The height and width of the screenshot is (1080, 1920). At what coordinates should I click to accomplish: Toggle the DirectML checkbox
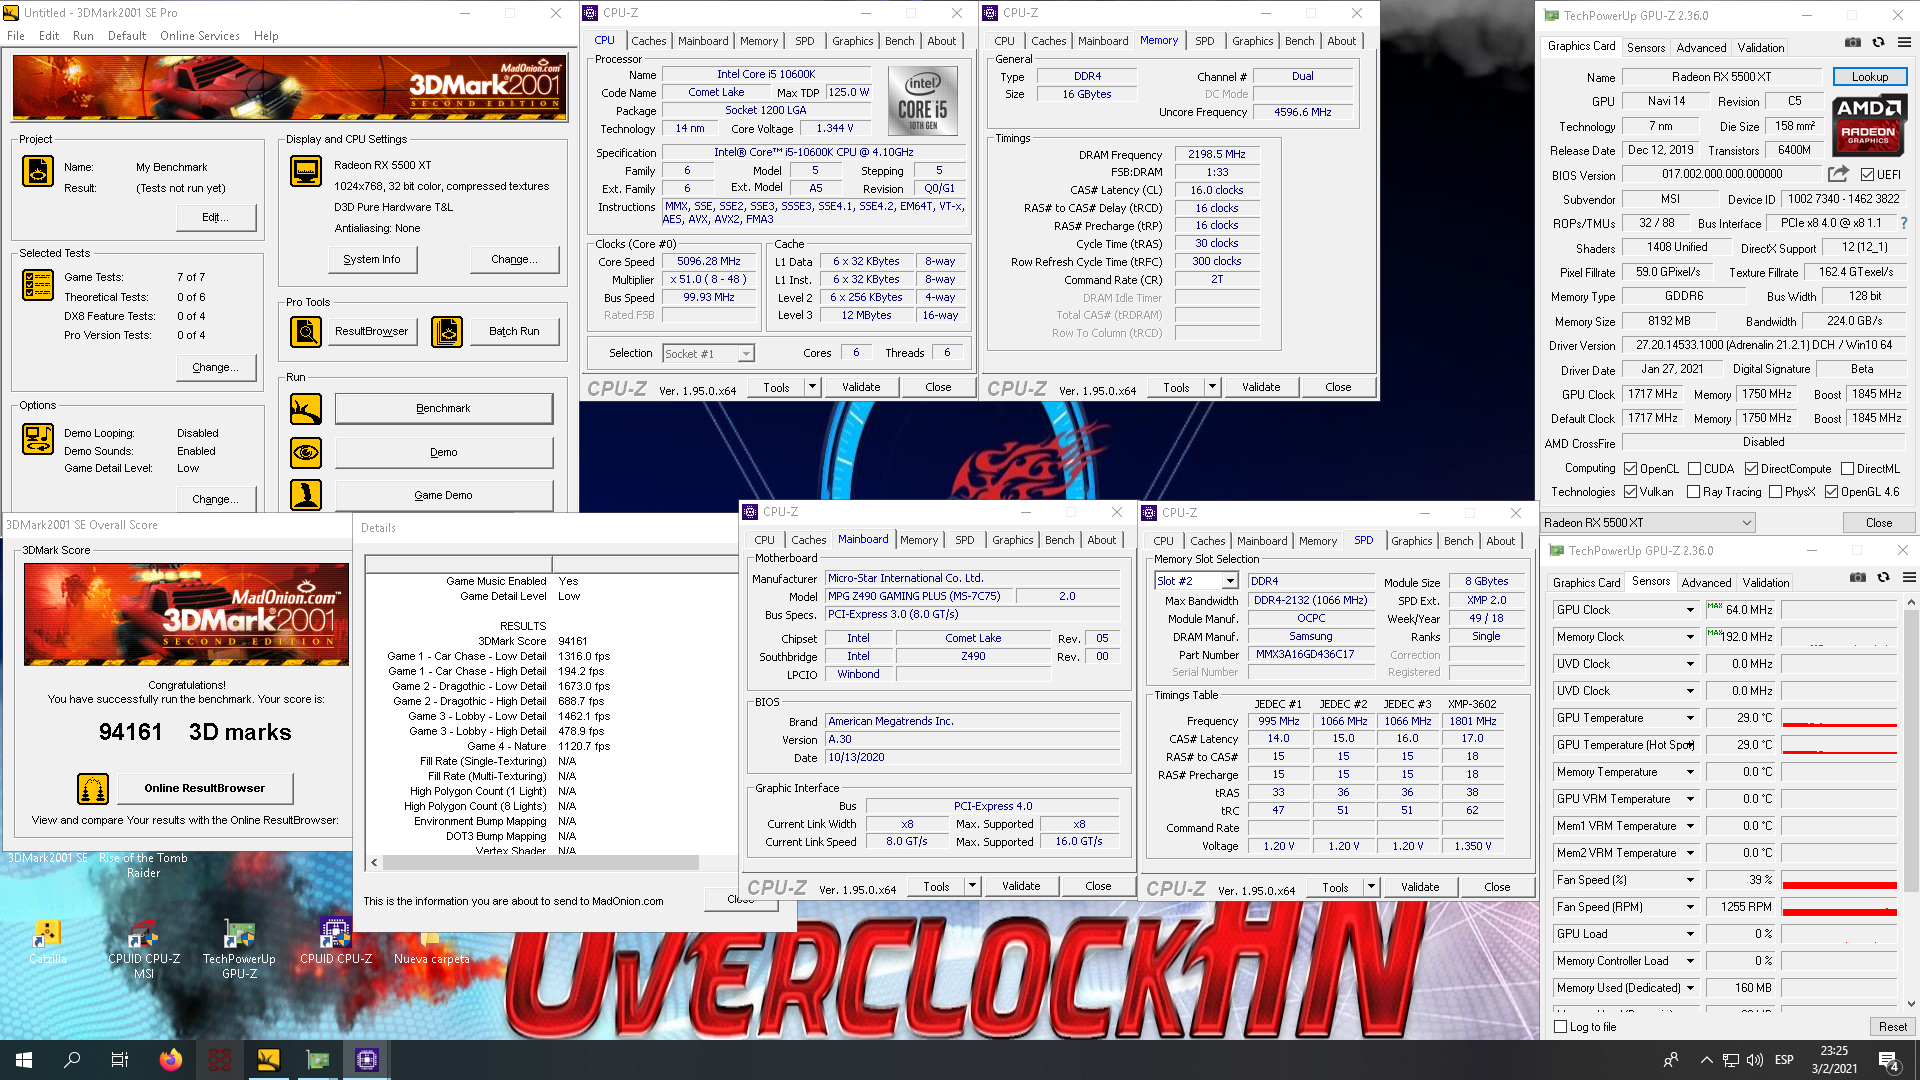pos(1847,469)
